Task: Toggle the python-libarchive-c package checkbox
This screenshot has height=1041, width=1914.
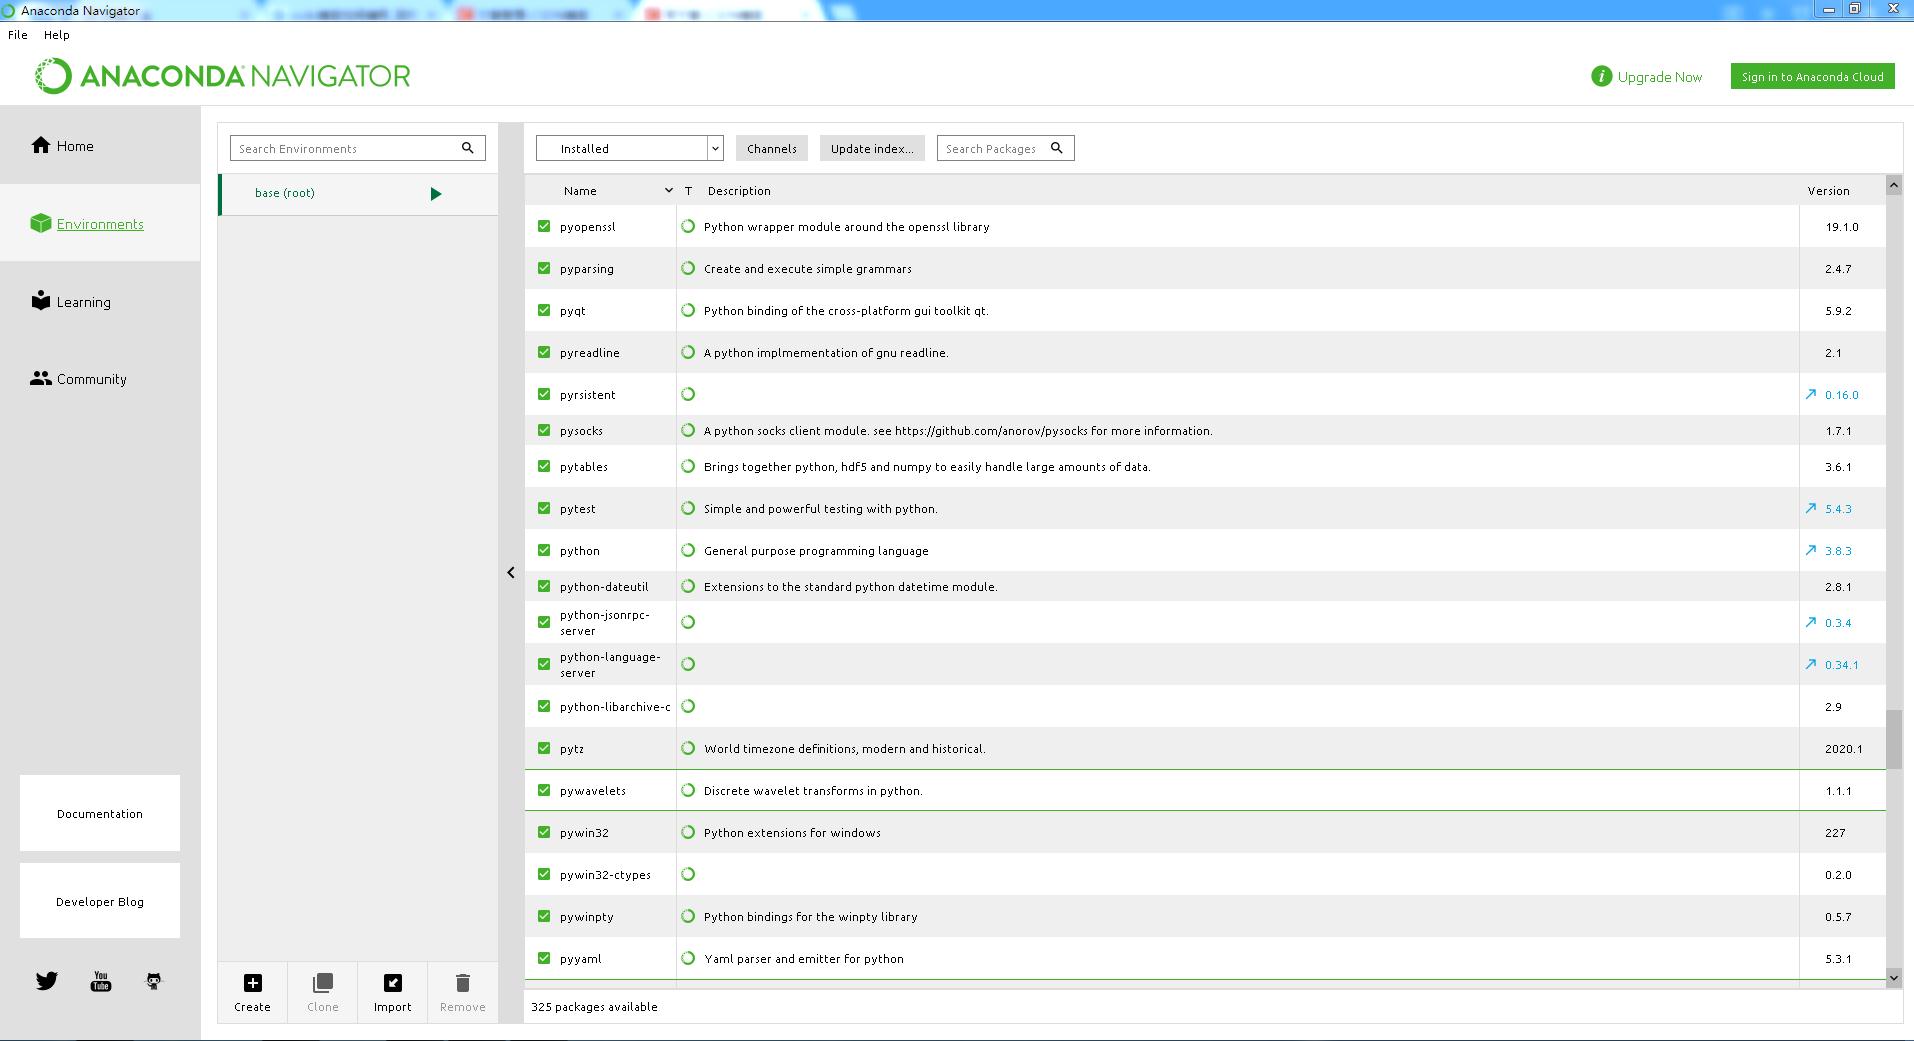Action: click(x=544, y=706)
